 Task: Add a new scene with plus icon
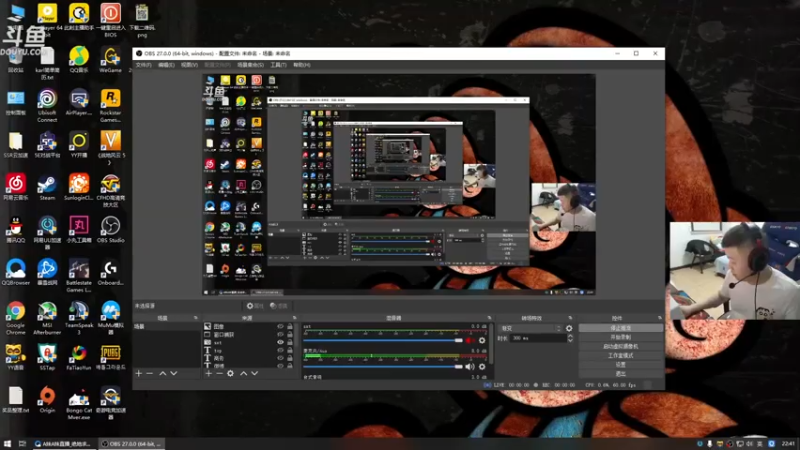point(139,373)
